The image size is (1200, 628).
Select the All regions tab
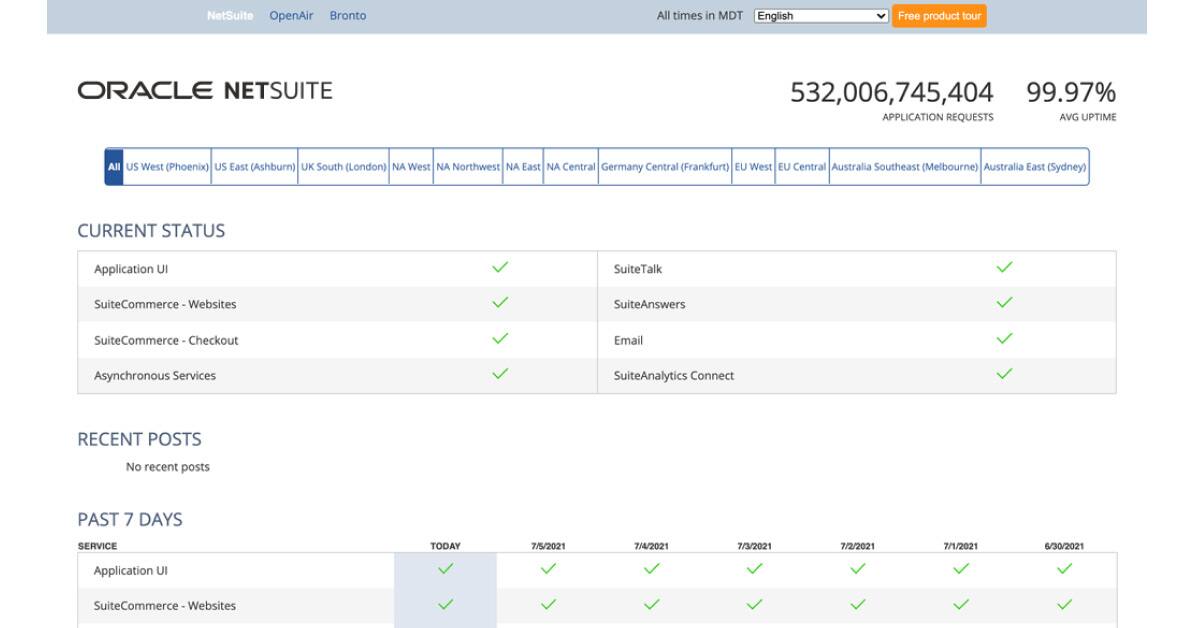tap(114, 167)
